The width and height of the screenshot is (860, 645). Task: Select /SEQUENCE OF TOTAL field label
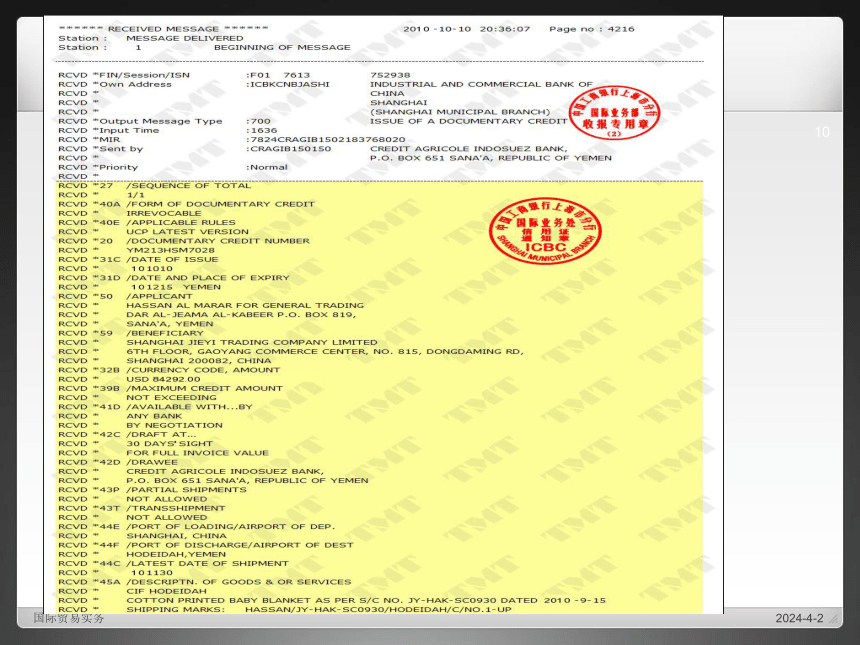[189, 185]
